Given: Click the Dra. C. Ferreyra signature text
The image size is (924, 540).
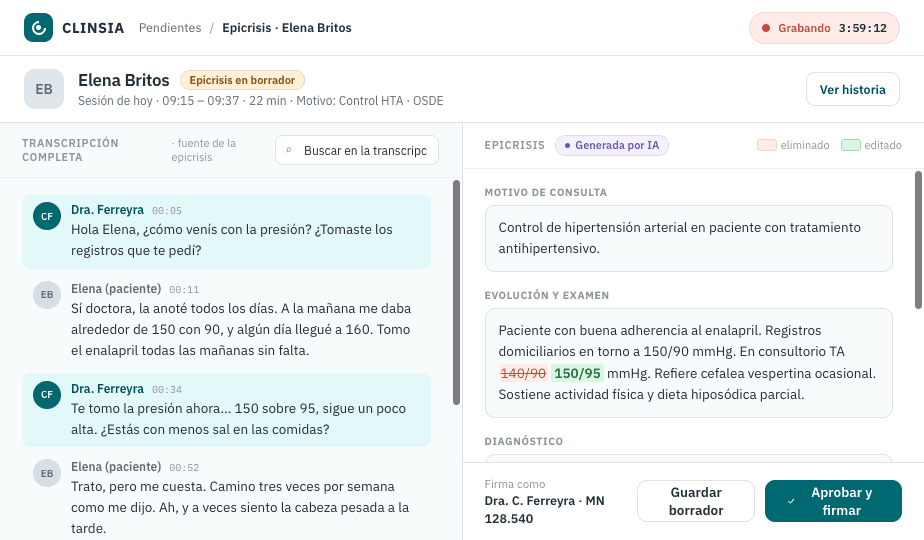Looking at the screenshot, I should (x=544, y=509).
